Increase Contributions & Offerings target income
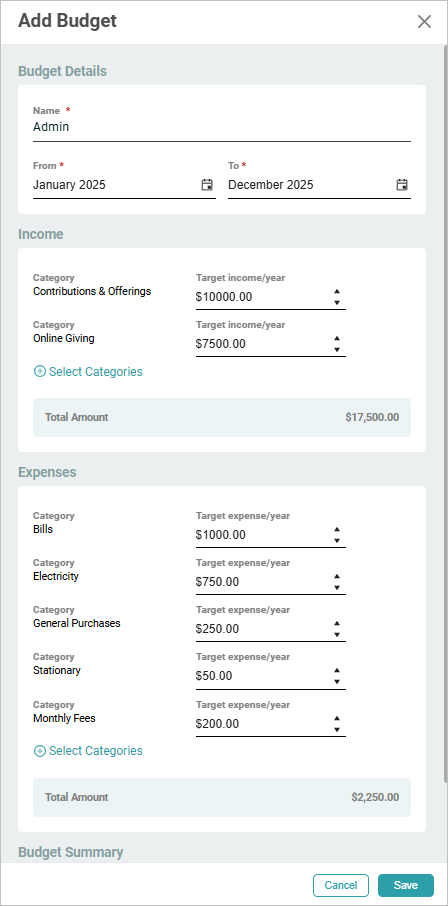The height and width of the screenshot is (906, 448). coord(337,291)
